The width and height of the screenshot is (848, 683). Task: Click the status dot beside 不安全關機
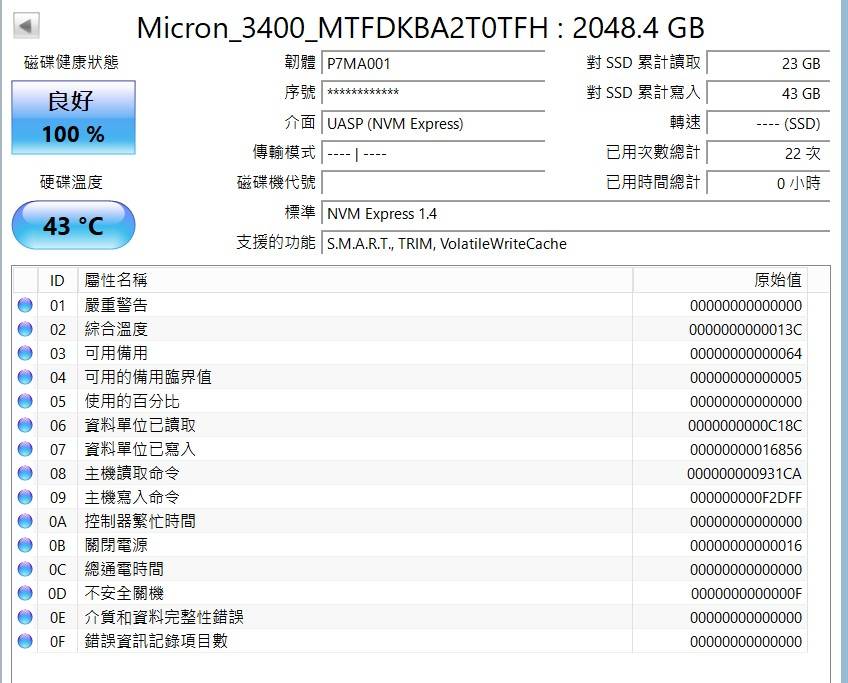click(25, 593)
